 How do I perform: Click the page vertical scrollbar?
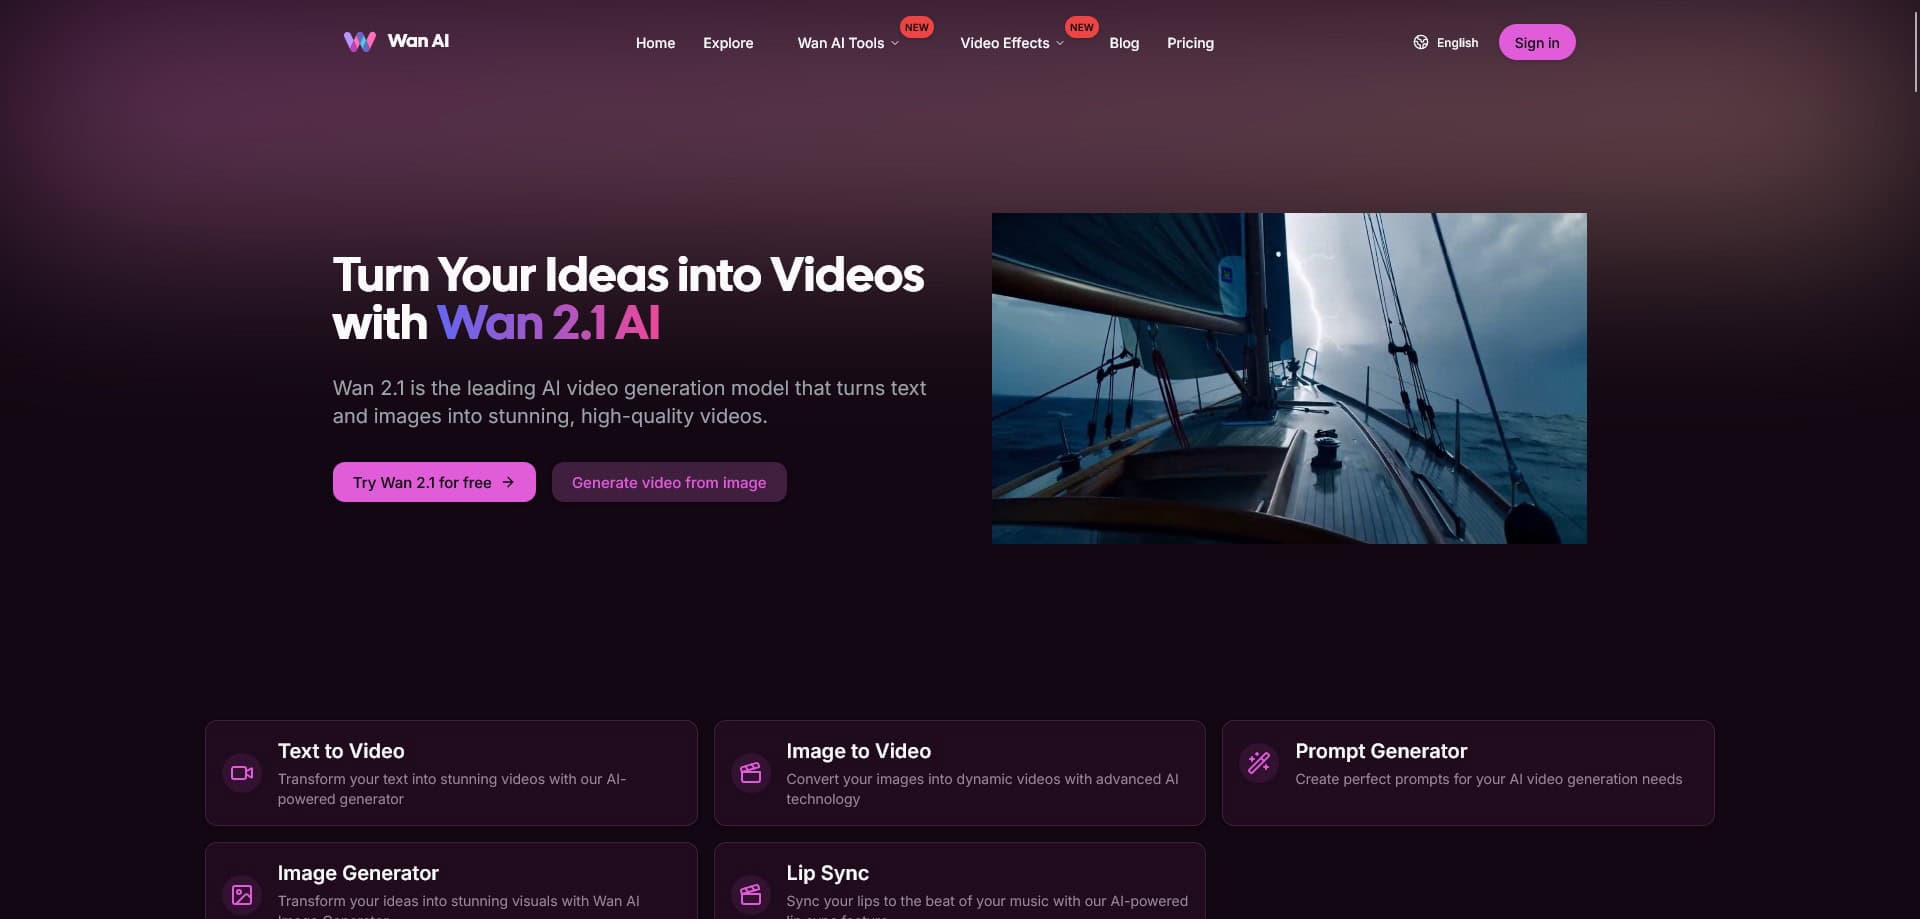click(x=1915, y=52)
